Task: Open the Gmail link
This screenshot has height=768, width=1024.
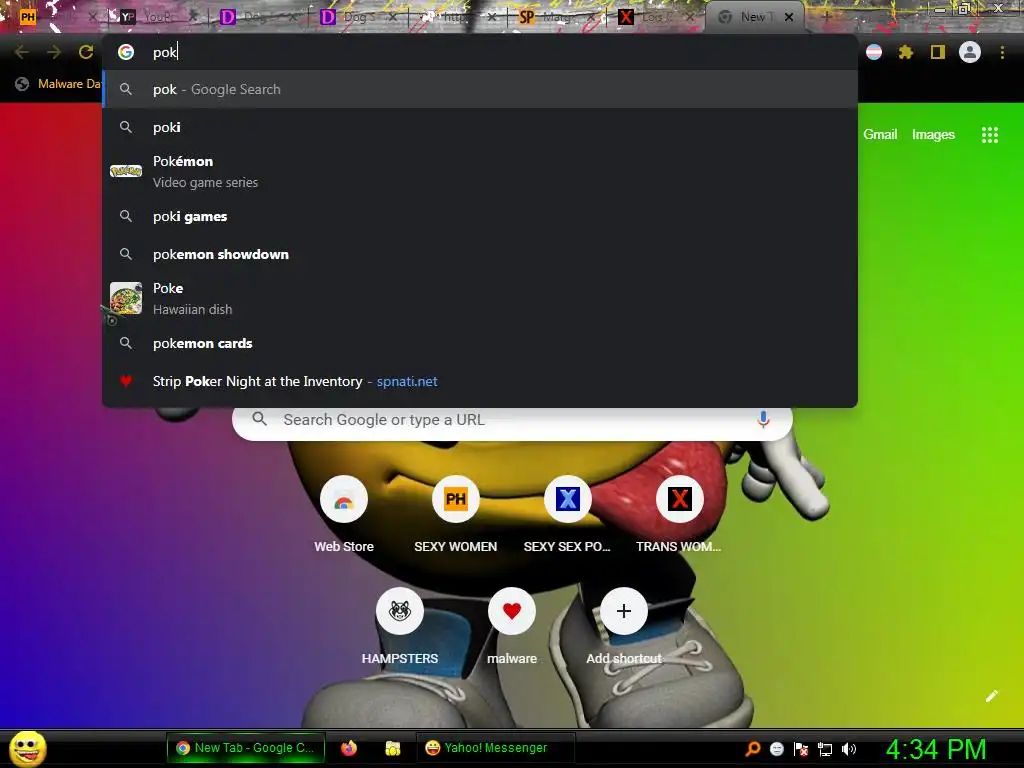Action: coord(880,134)
